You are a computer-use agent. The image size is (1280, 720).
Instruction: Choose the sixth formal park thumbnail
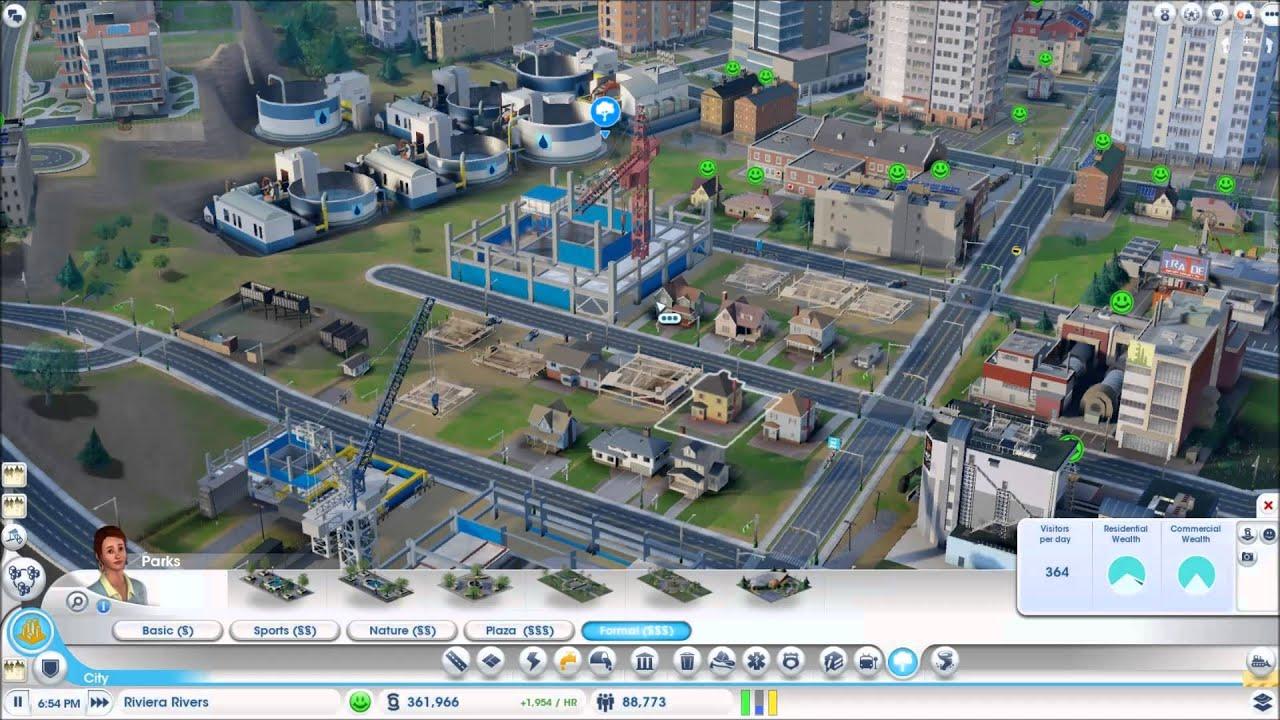(x=774, y=584)
